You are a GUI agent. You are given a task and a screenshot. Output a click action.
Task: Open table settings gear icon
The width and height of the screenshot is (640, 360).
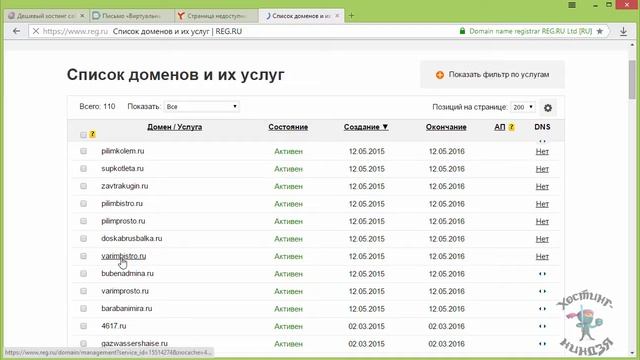tap(548, 108)
